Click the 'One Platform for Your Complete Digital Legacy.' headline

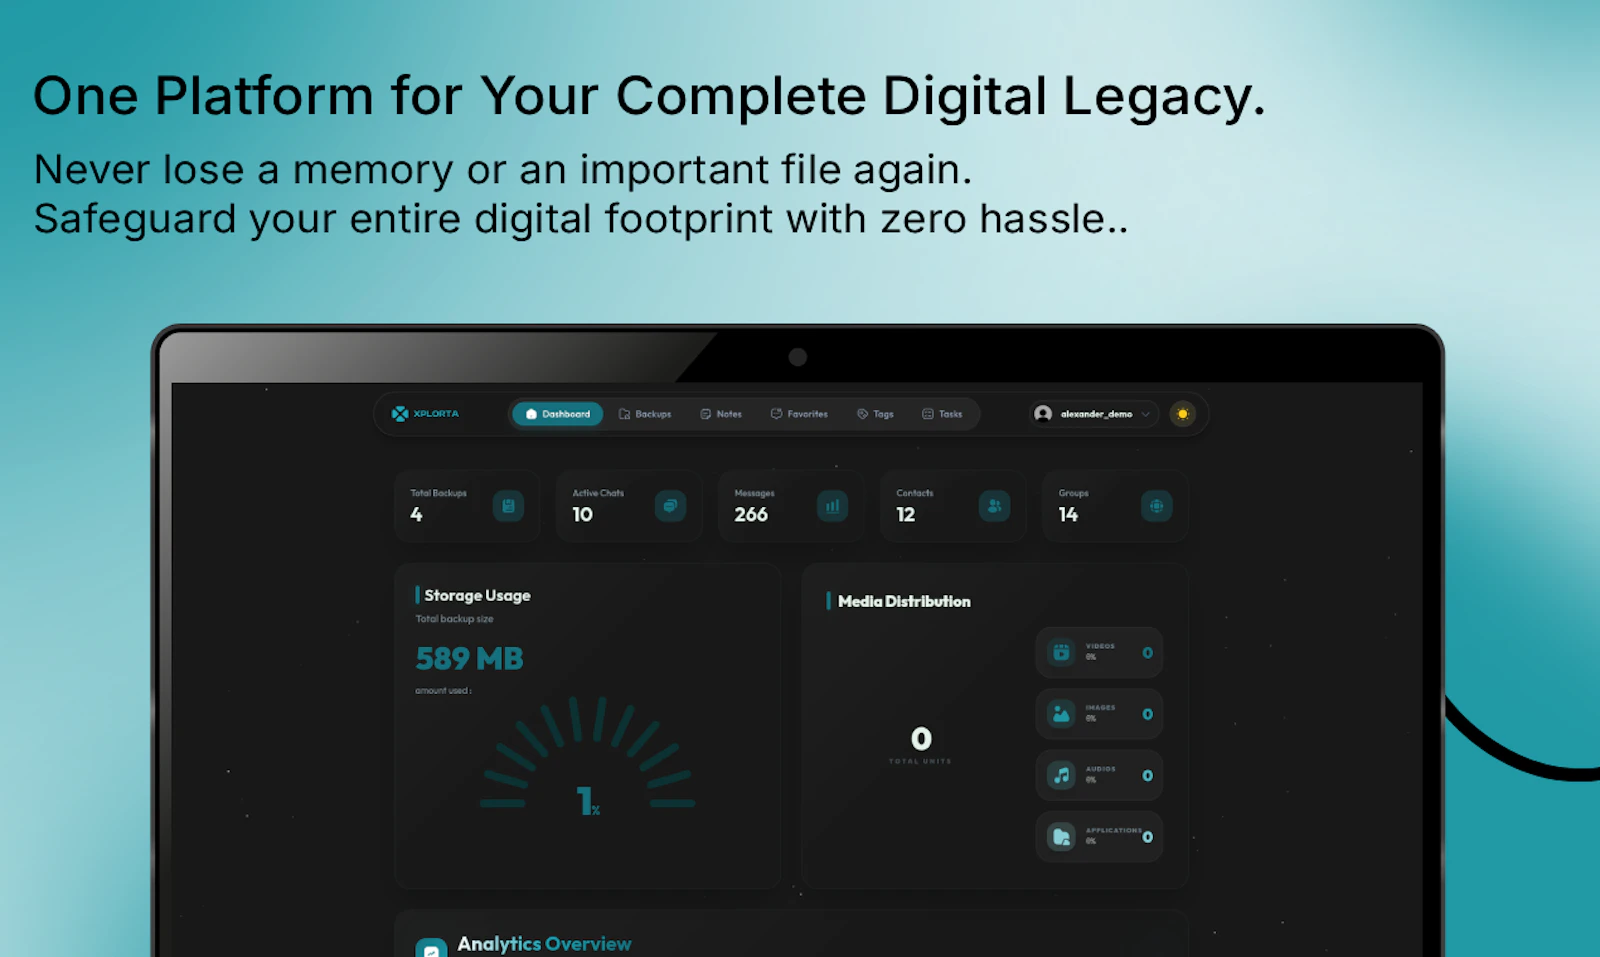click(649, 98)
